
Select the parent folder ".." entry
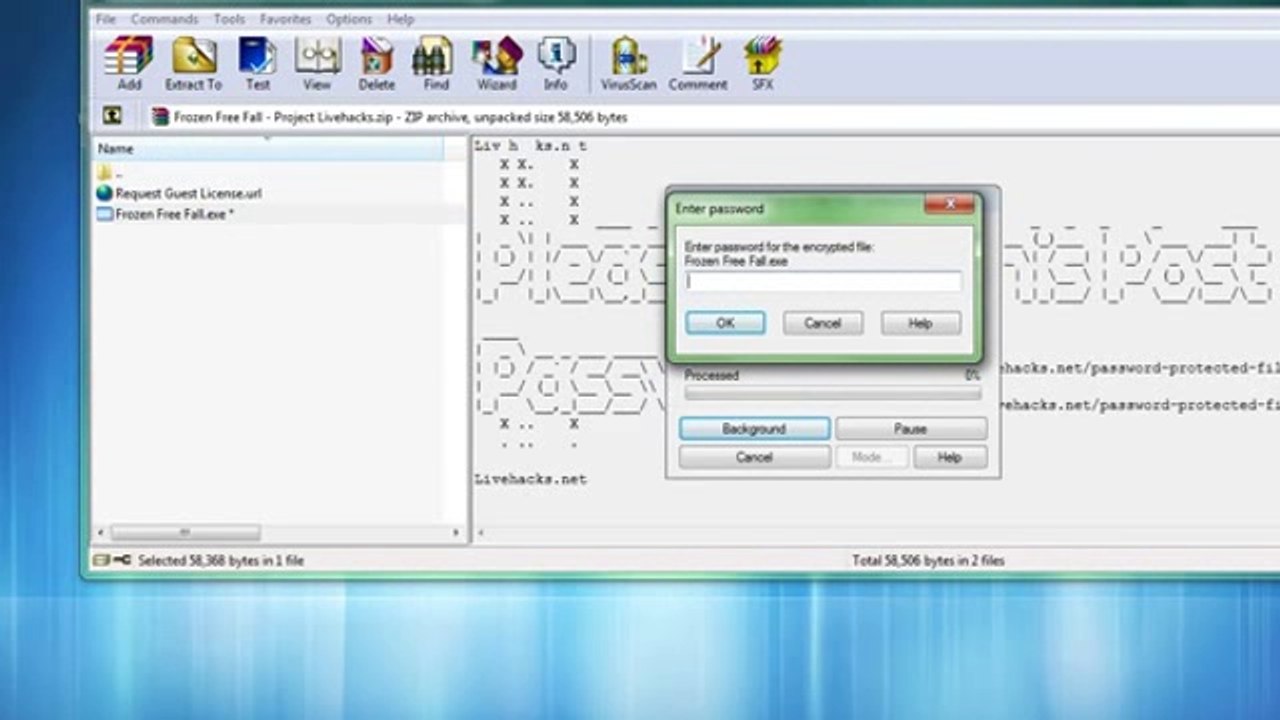pos(105,173)
